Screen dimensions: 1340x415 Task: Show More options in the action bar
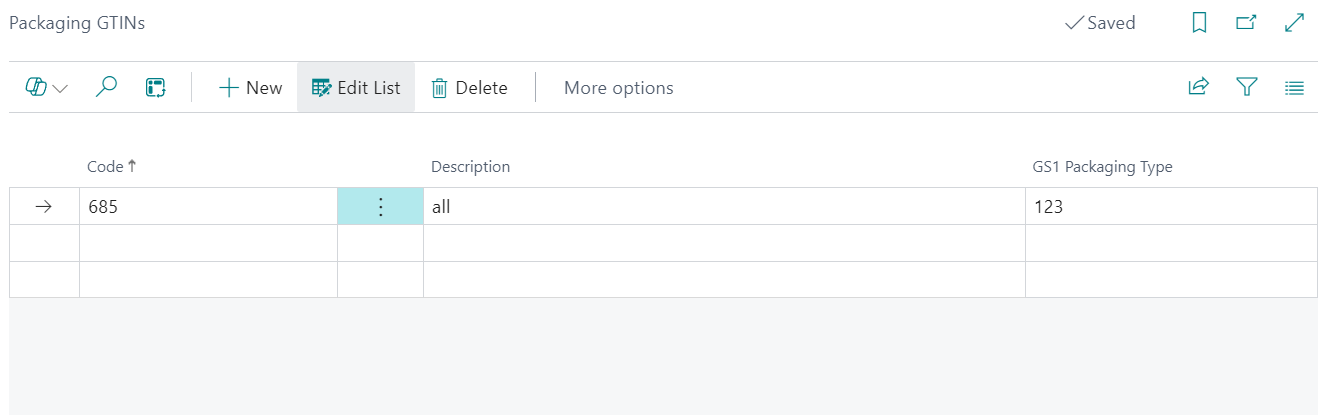click(618, 88)
